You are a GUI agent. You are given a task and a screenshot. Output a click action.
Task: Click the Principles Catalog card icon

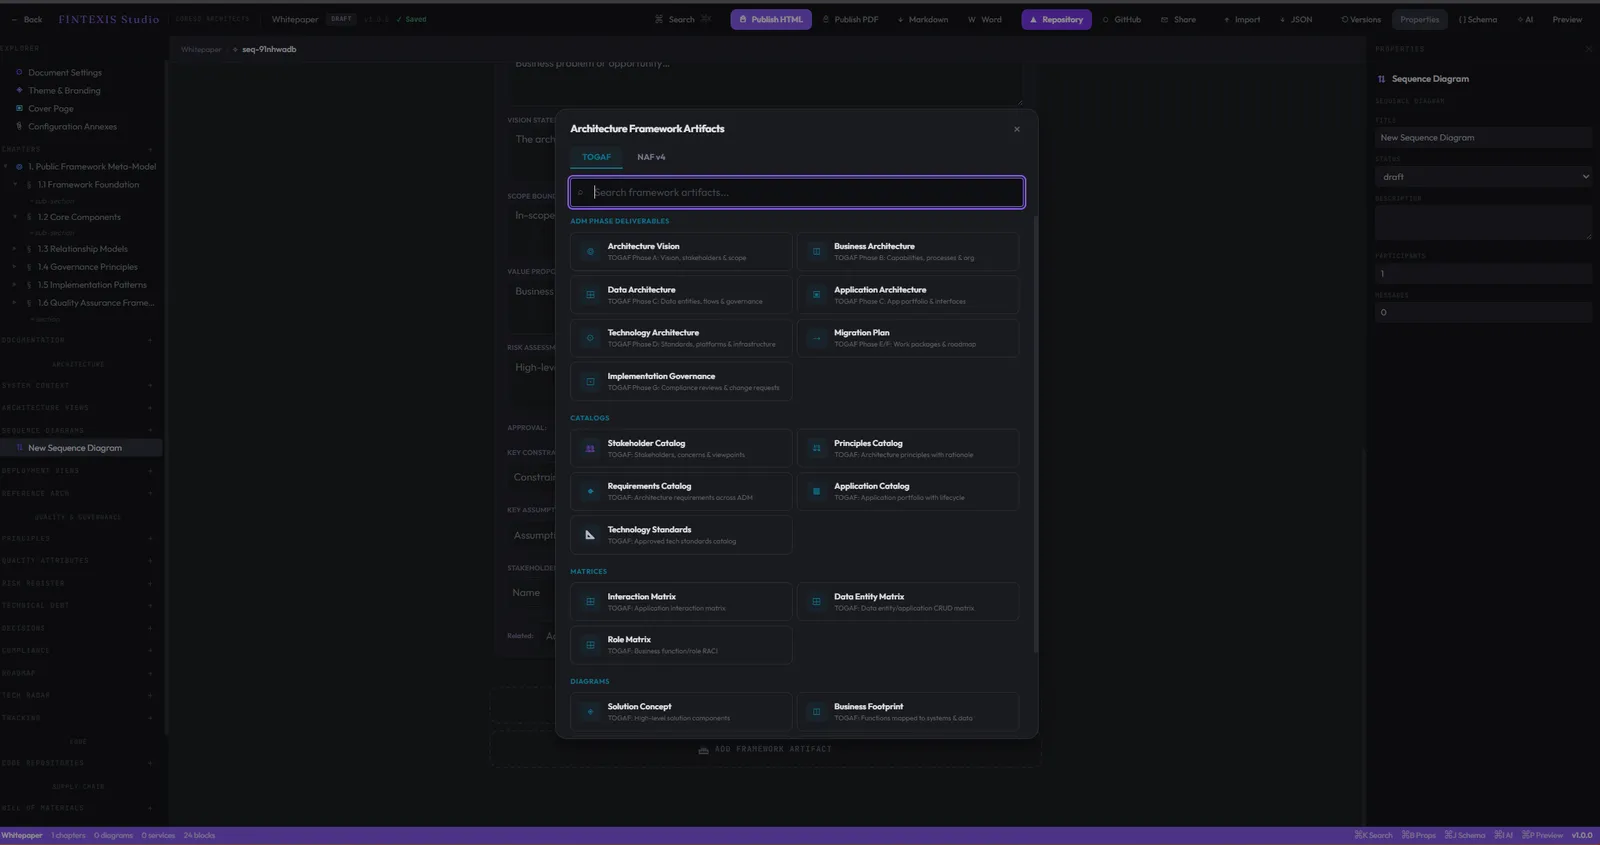pos(816,449)
